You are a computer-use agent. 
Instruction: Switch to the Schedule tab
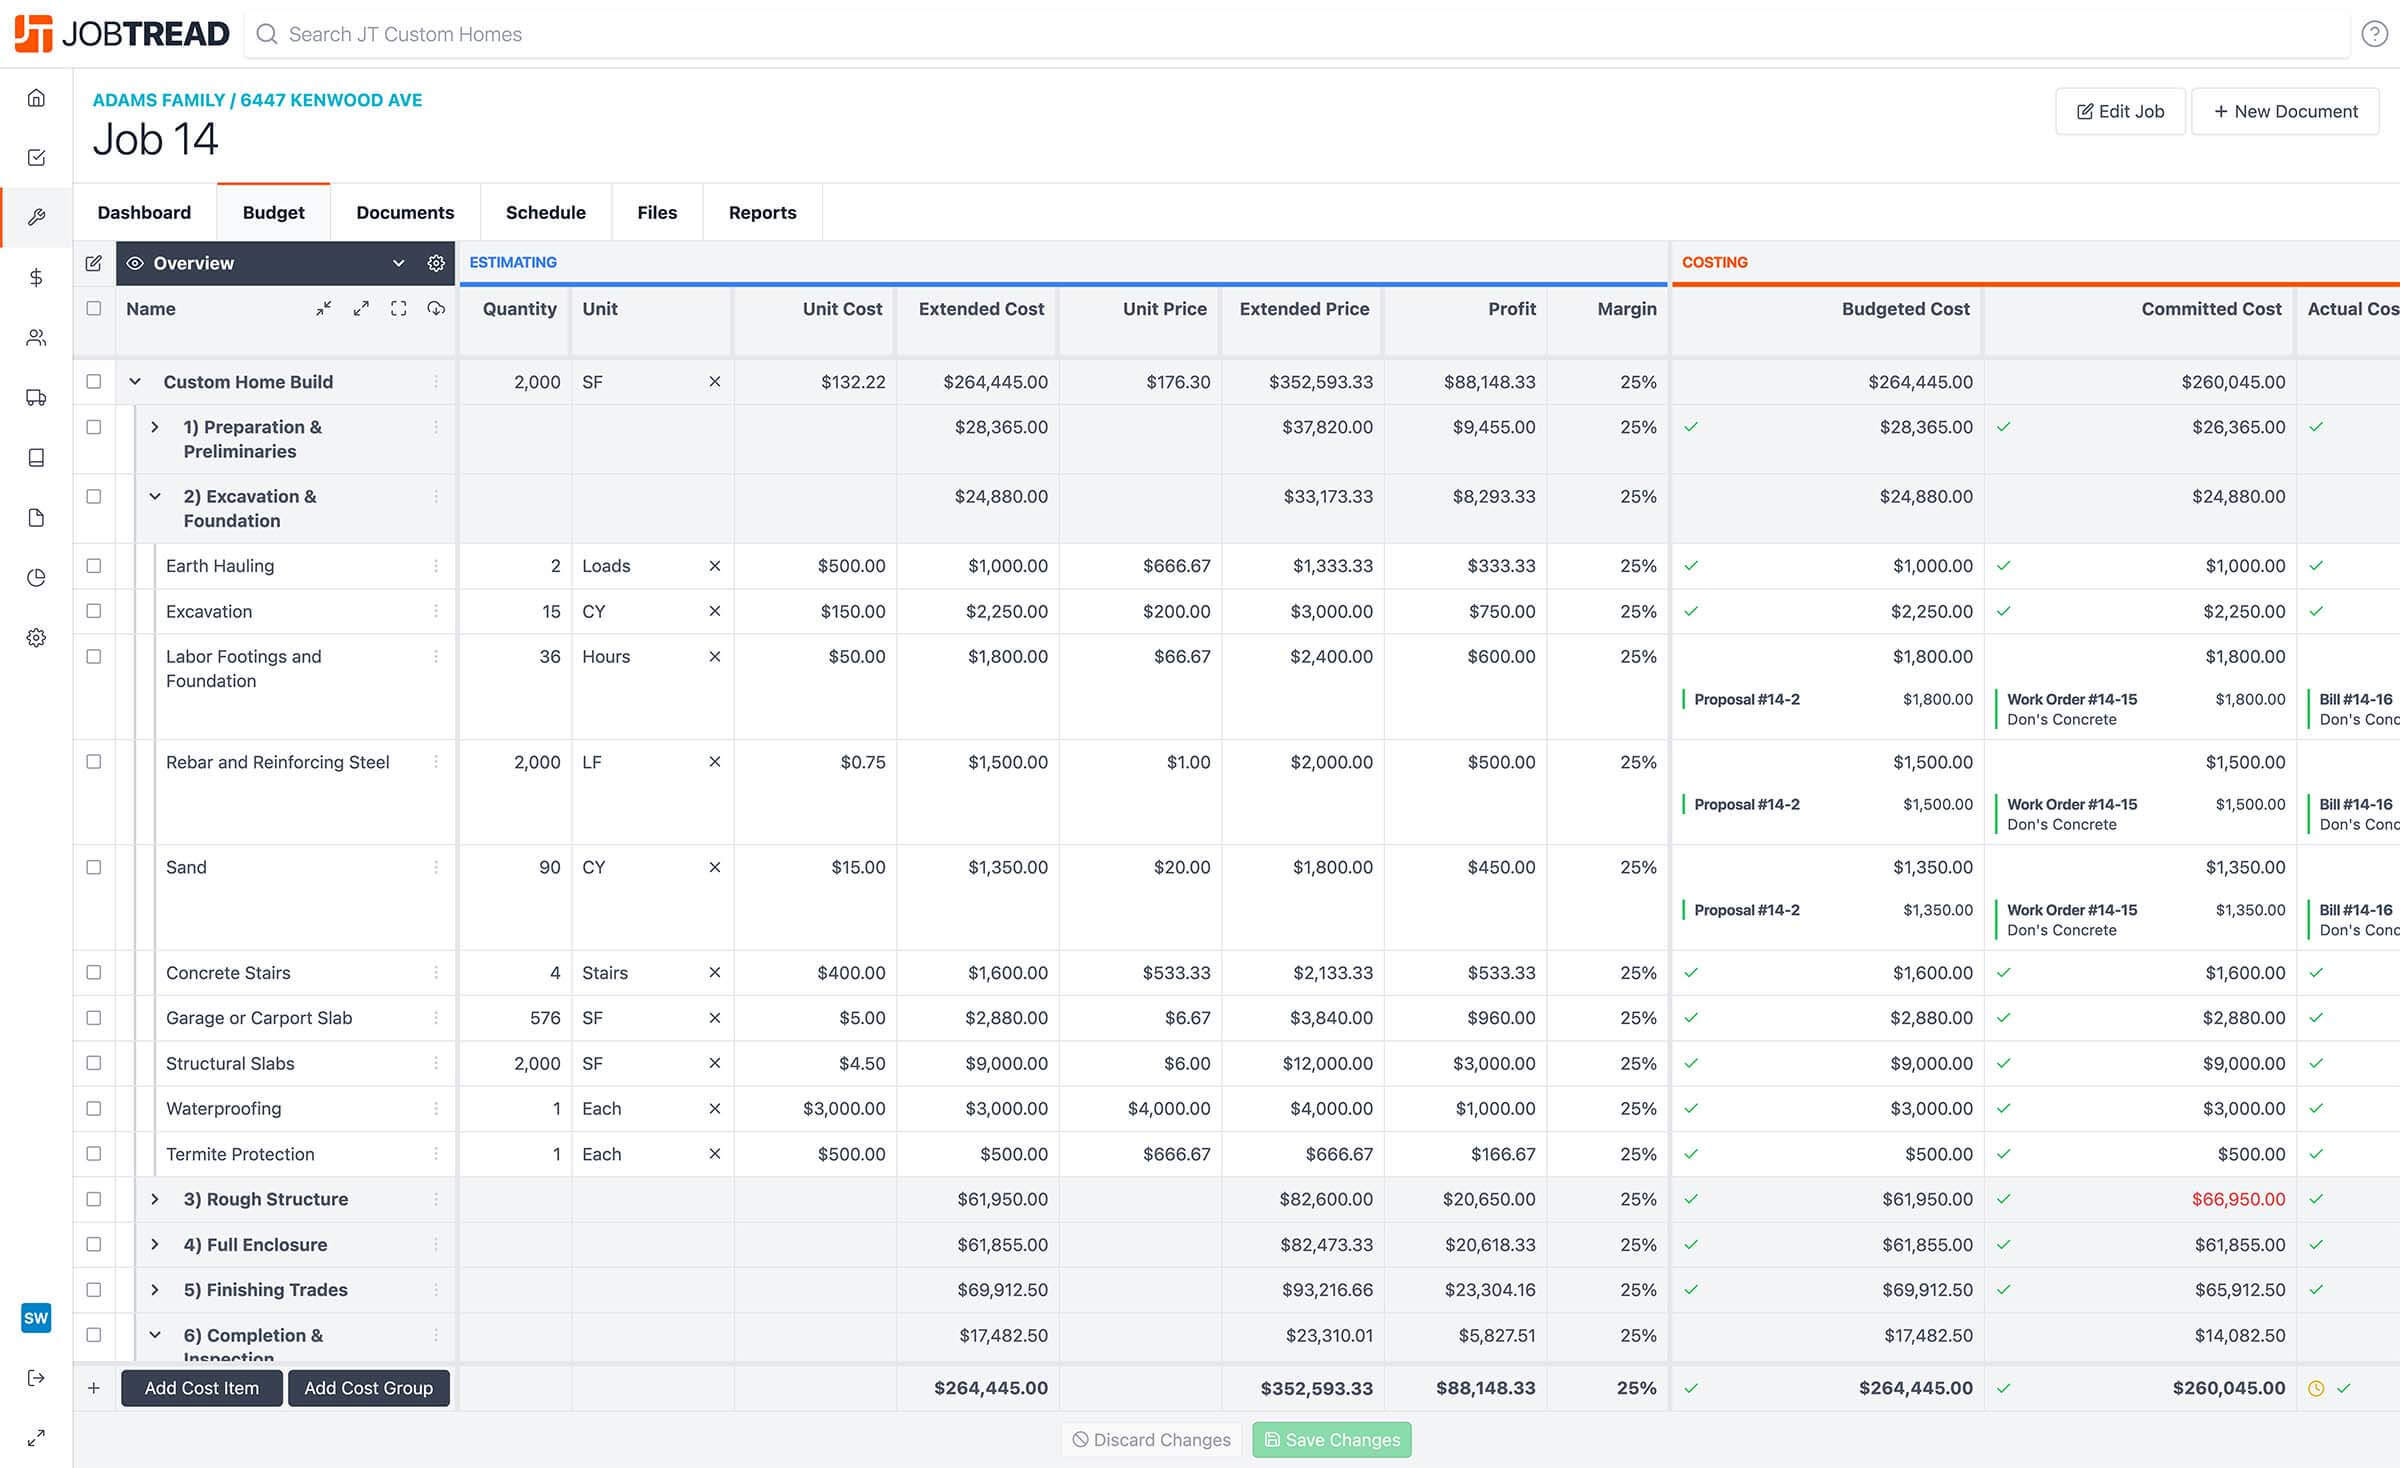545,212
